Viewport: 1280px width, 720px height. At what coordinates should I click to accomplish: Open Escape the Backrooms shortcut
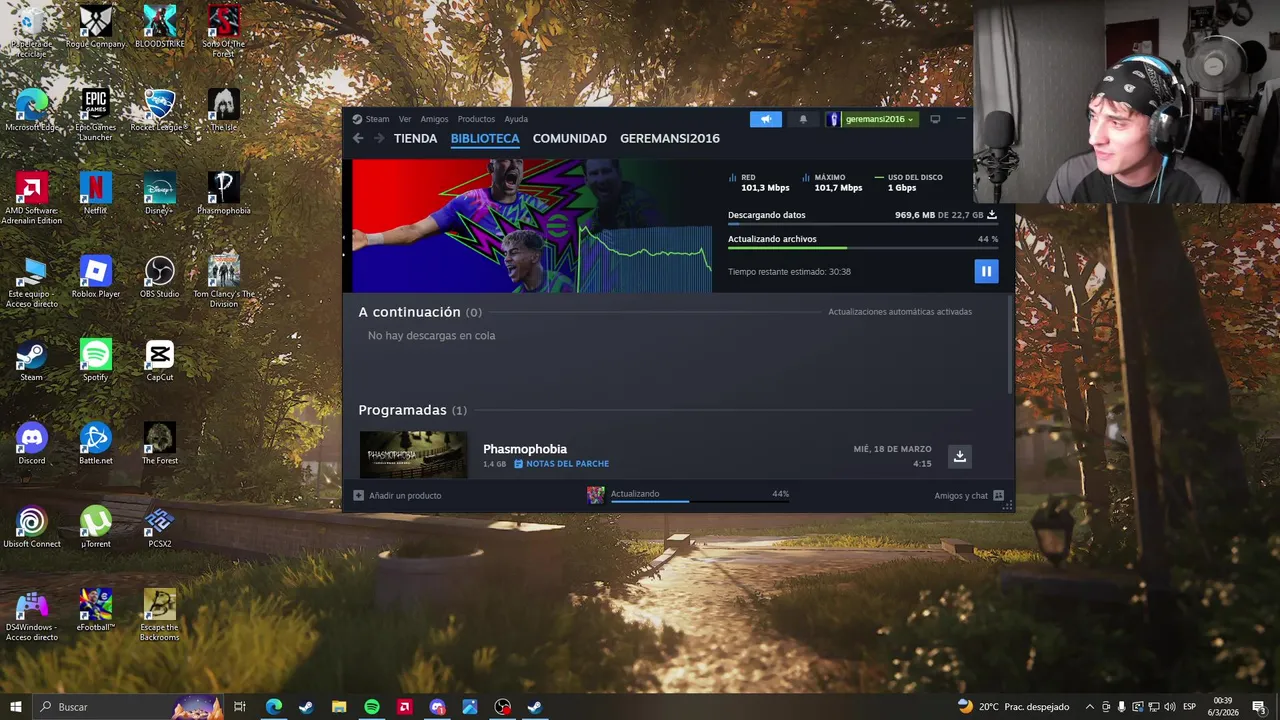tap(159, 616)
